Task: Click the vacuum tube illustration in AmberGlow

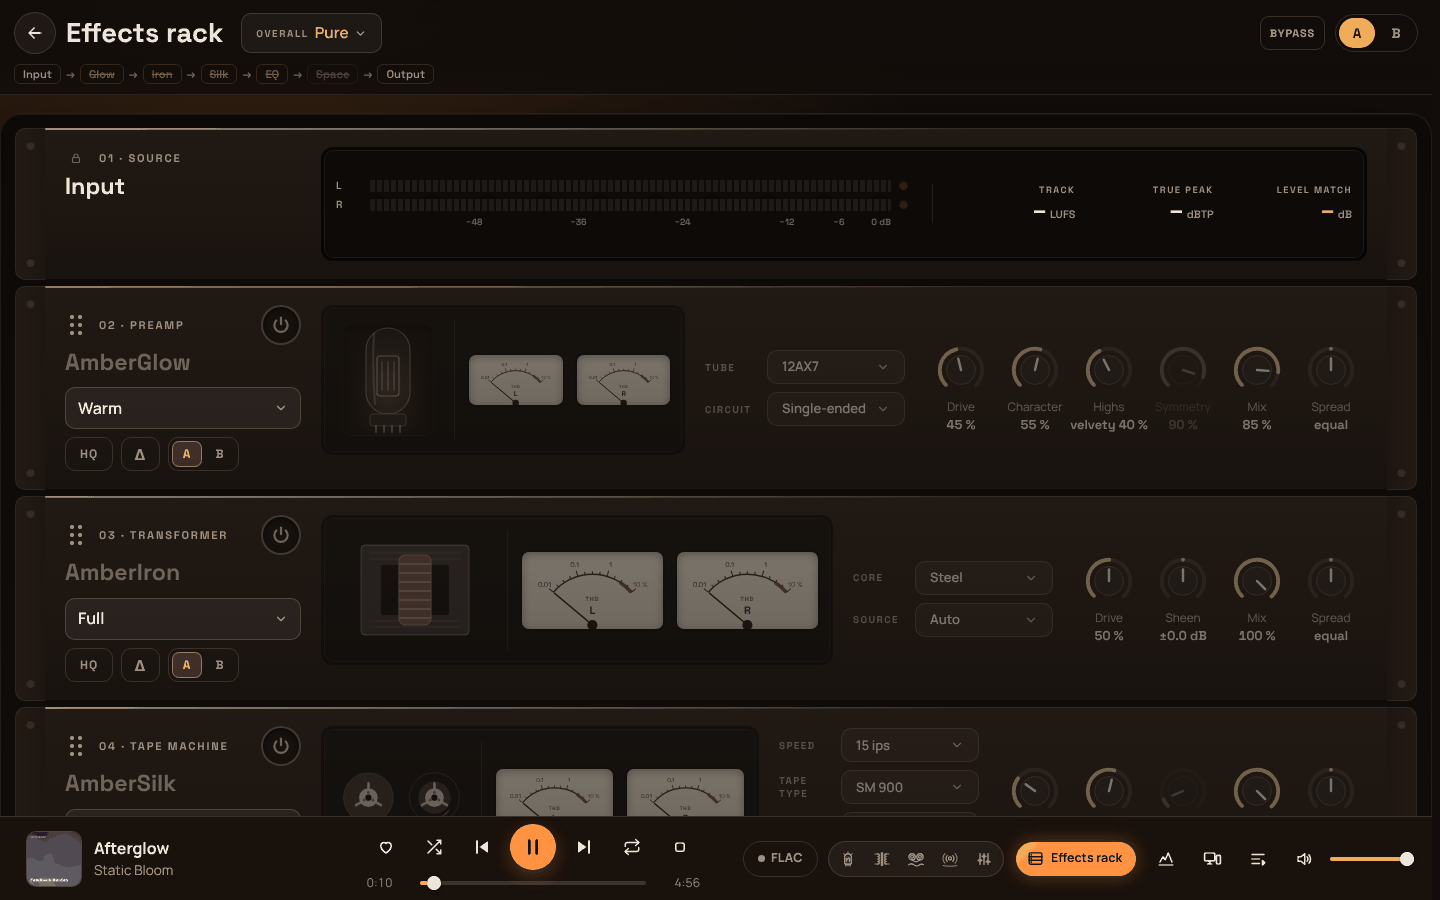Action: [388, 380]
